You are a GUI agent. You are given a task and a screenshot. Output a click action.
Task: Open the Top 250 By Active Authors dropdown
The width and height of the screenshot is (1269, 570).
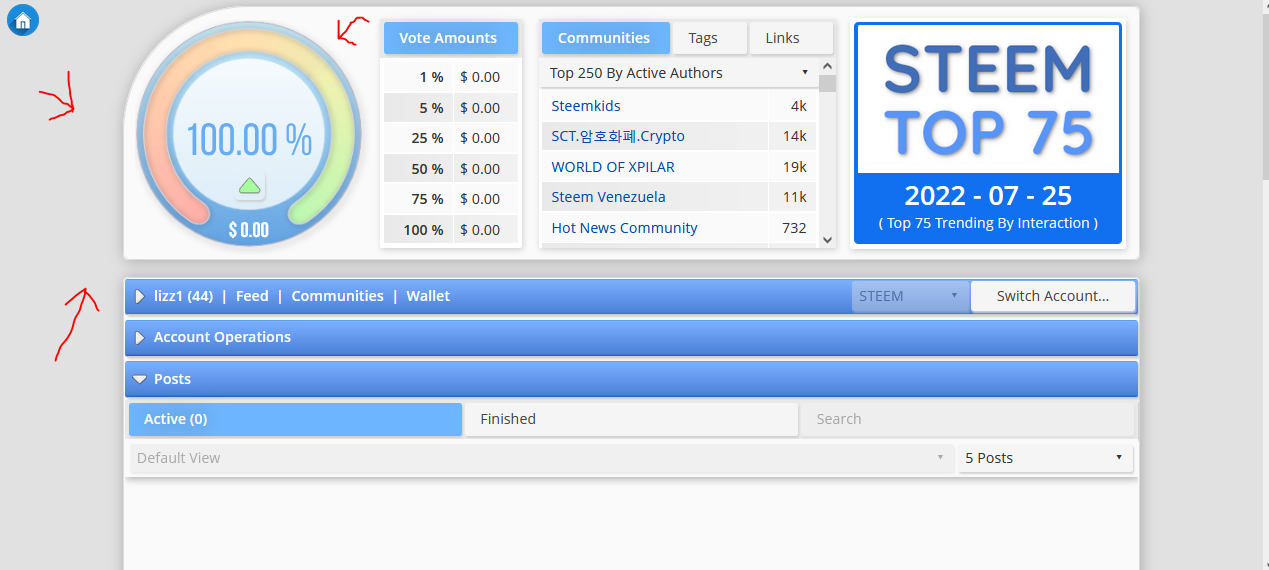point(679,73)
